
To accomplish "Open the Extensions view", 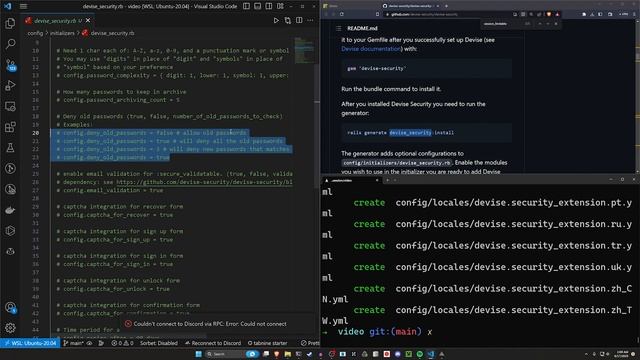I will [10, 127].
